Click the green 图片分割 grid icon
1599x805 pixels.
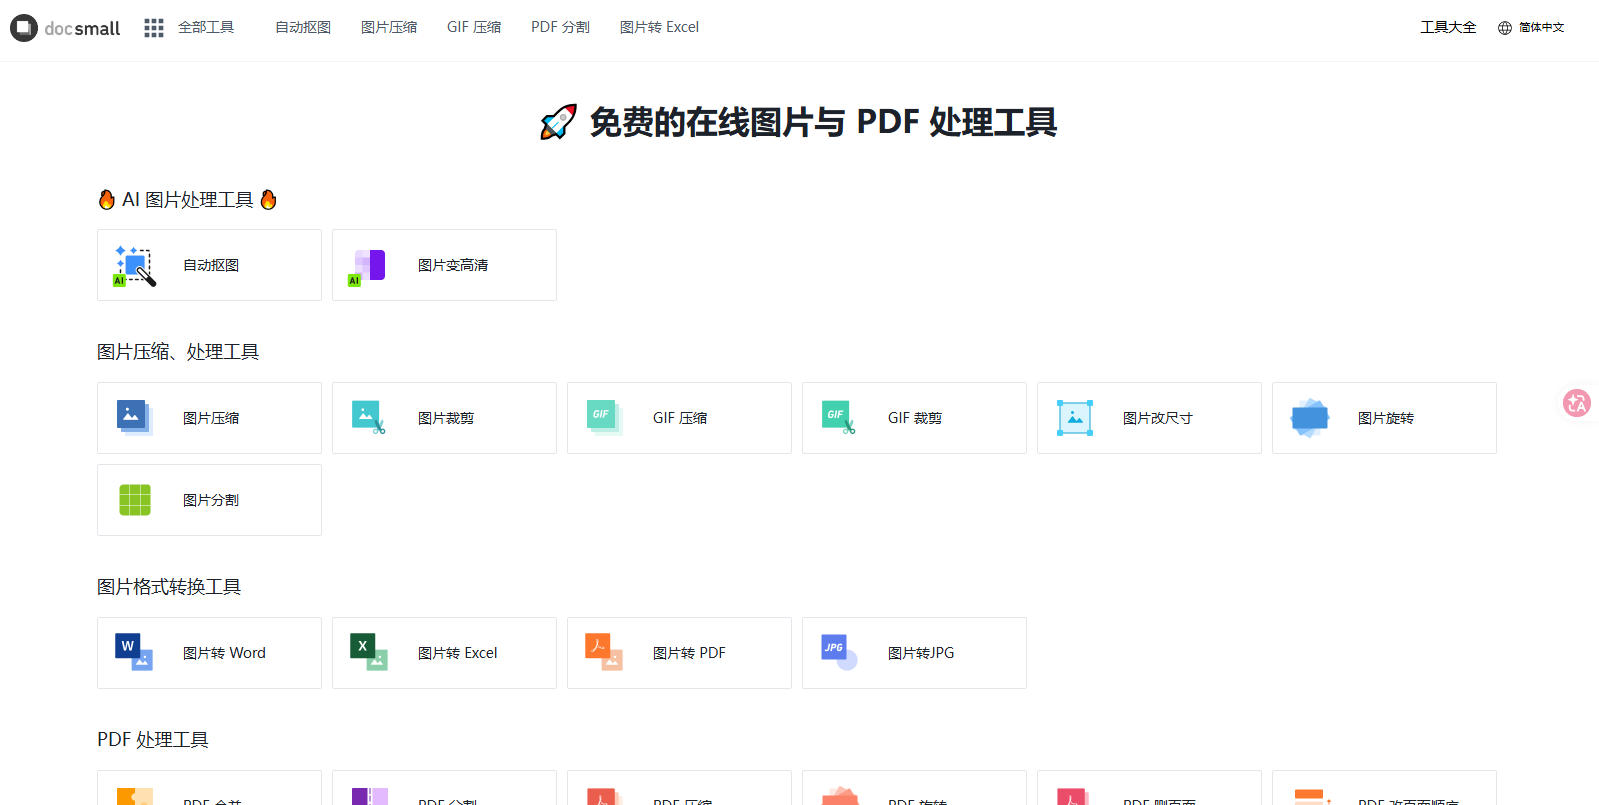(134, 500)
